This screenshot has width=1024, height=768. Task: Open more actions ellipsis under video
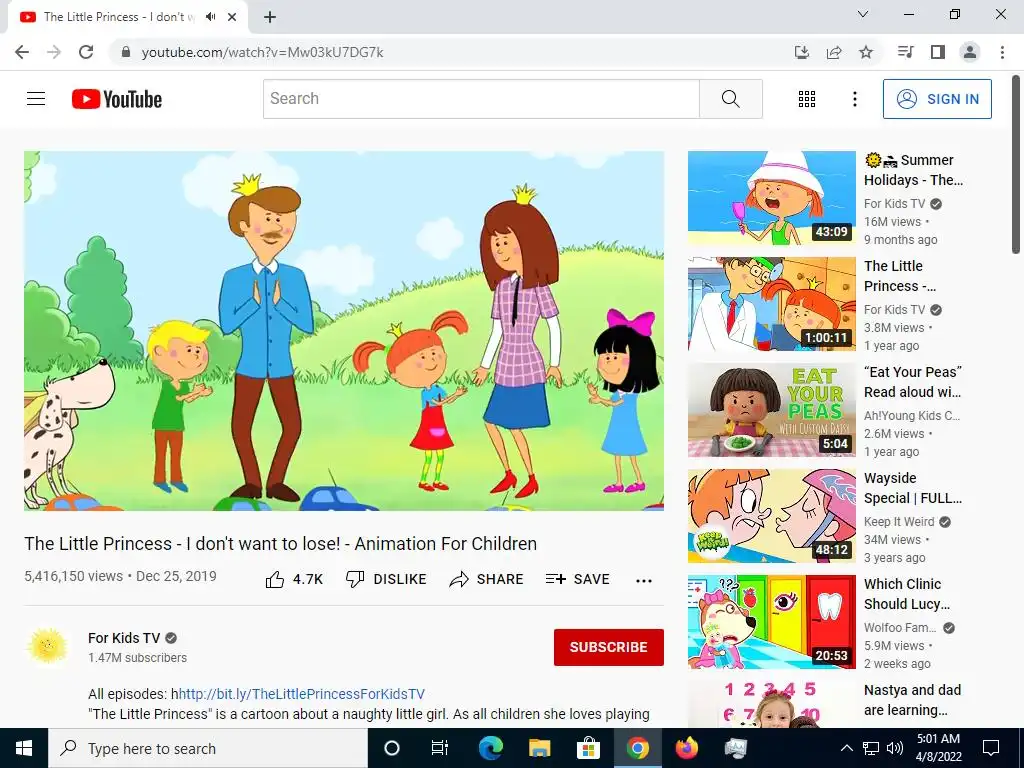[644, 581]
